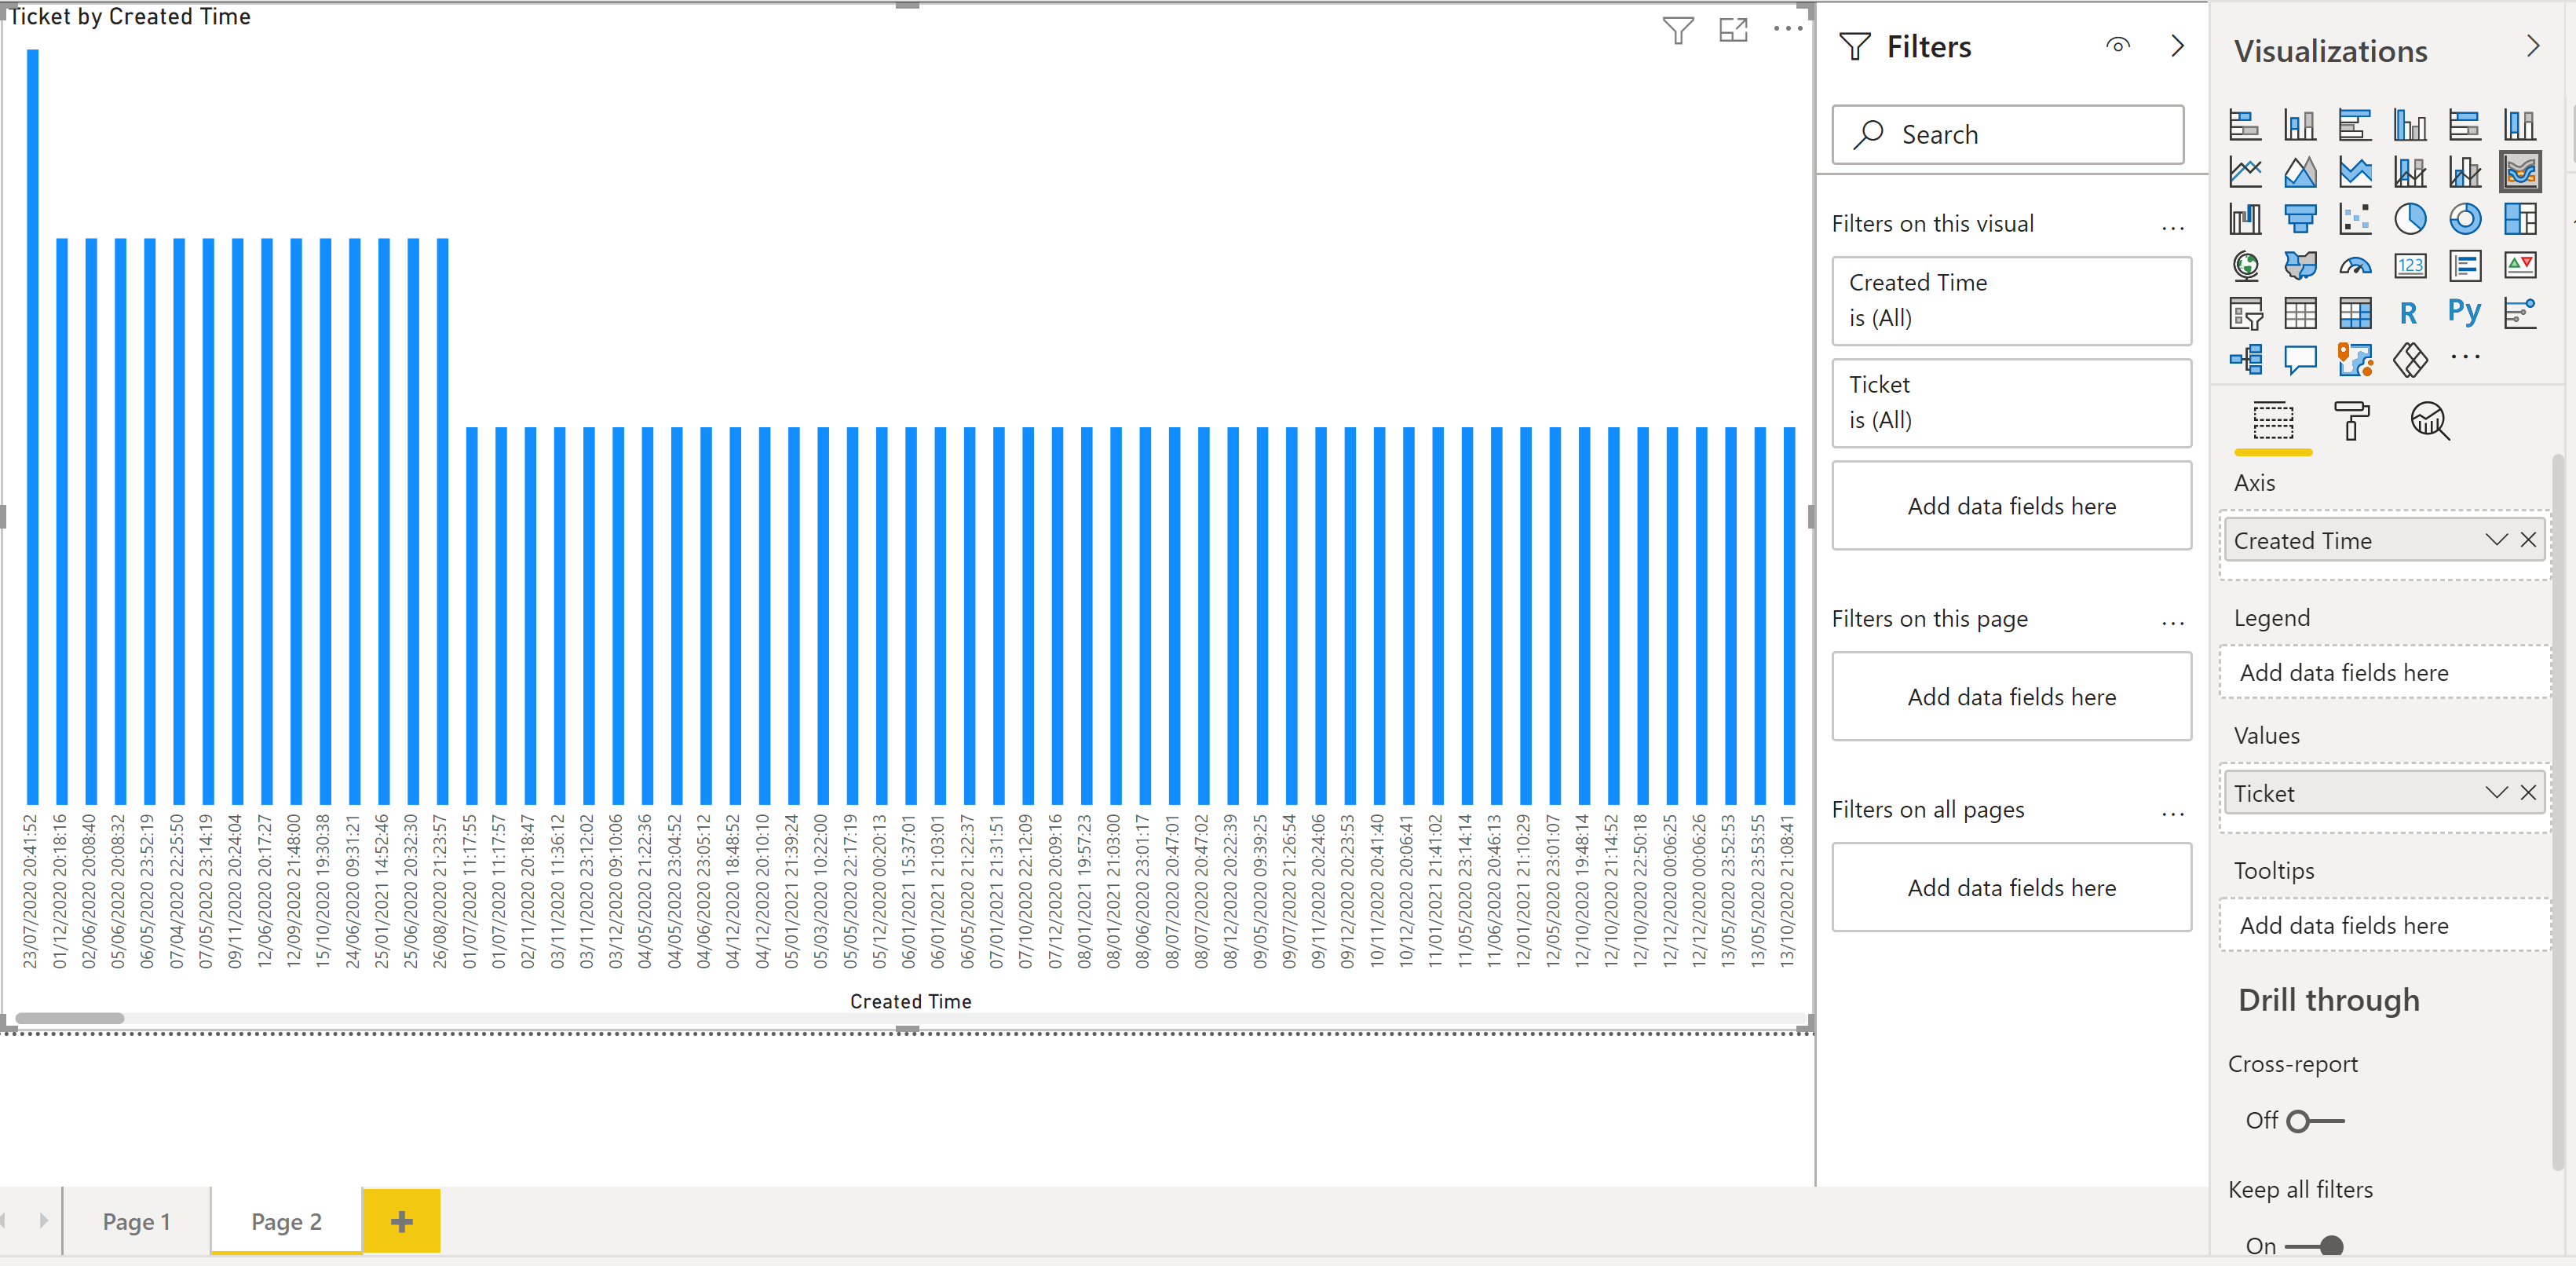Click the Filters pane Search field

(x=2008, y=135)
